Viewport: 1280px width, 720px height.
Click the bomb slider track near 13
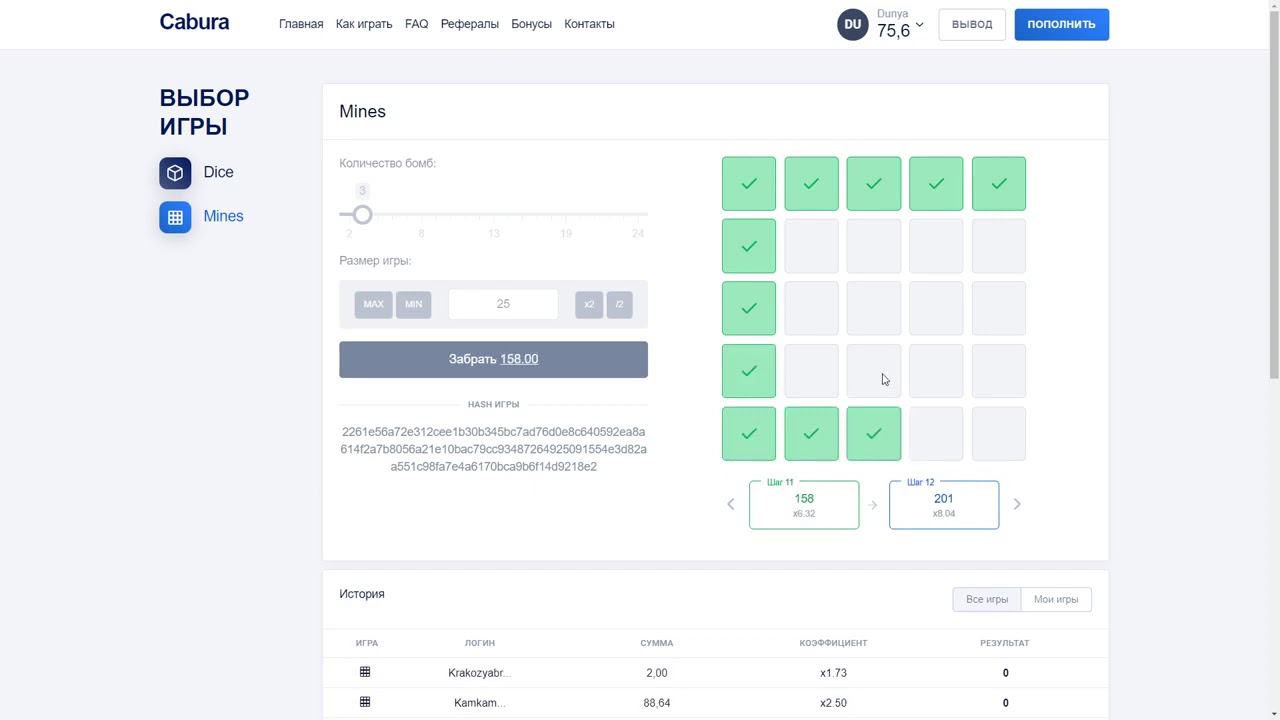point(493,215)
